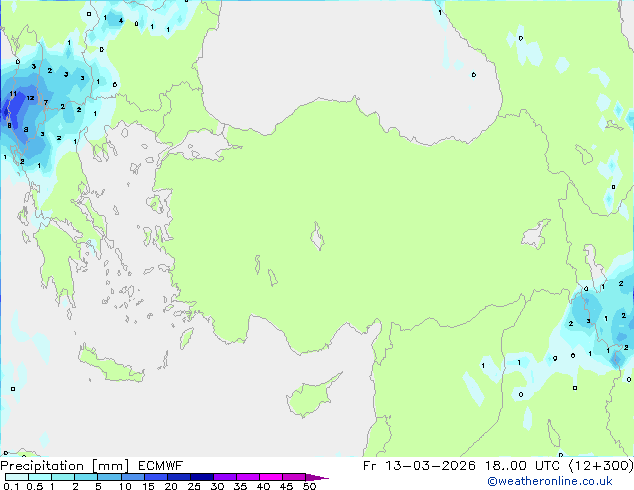The image size is (634, 490).
Task: Click the 35 to 40 mm legend color cell
Action: (247, 477)
